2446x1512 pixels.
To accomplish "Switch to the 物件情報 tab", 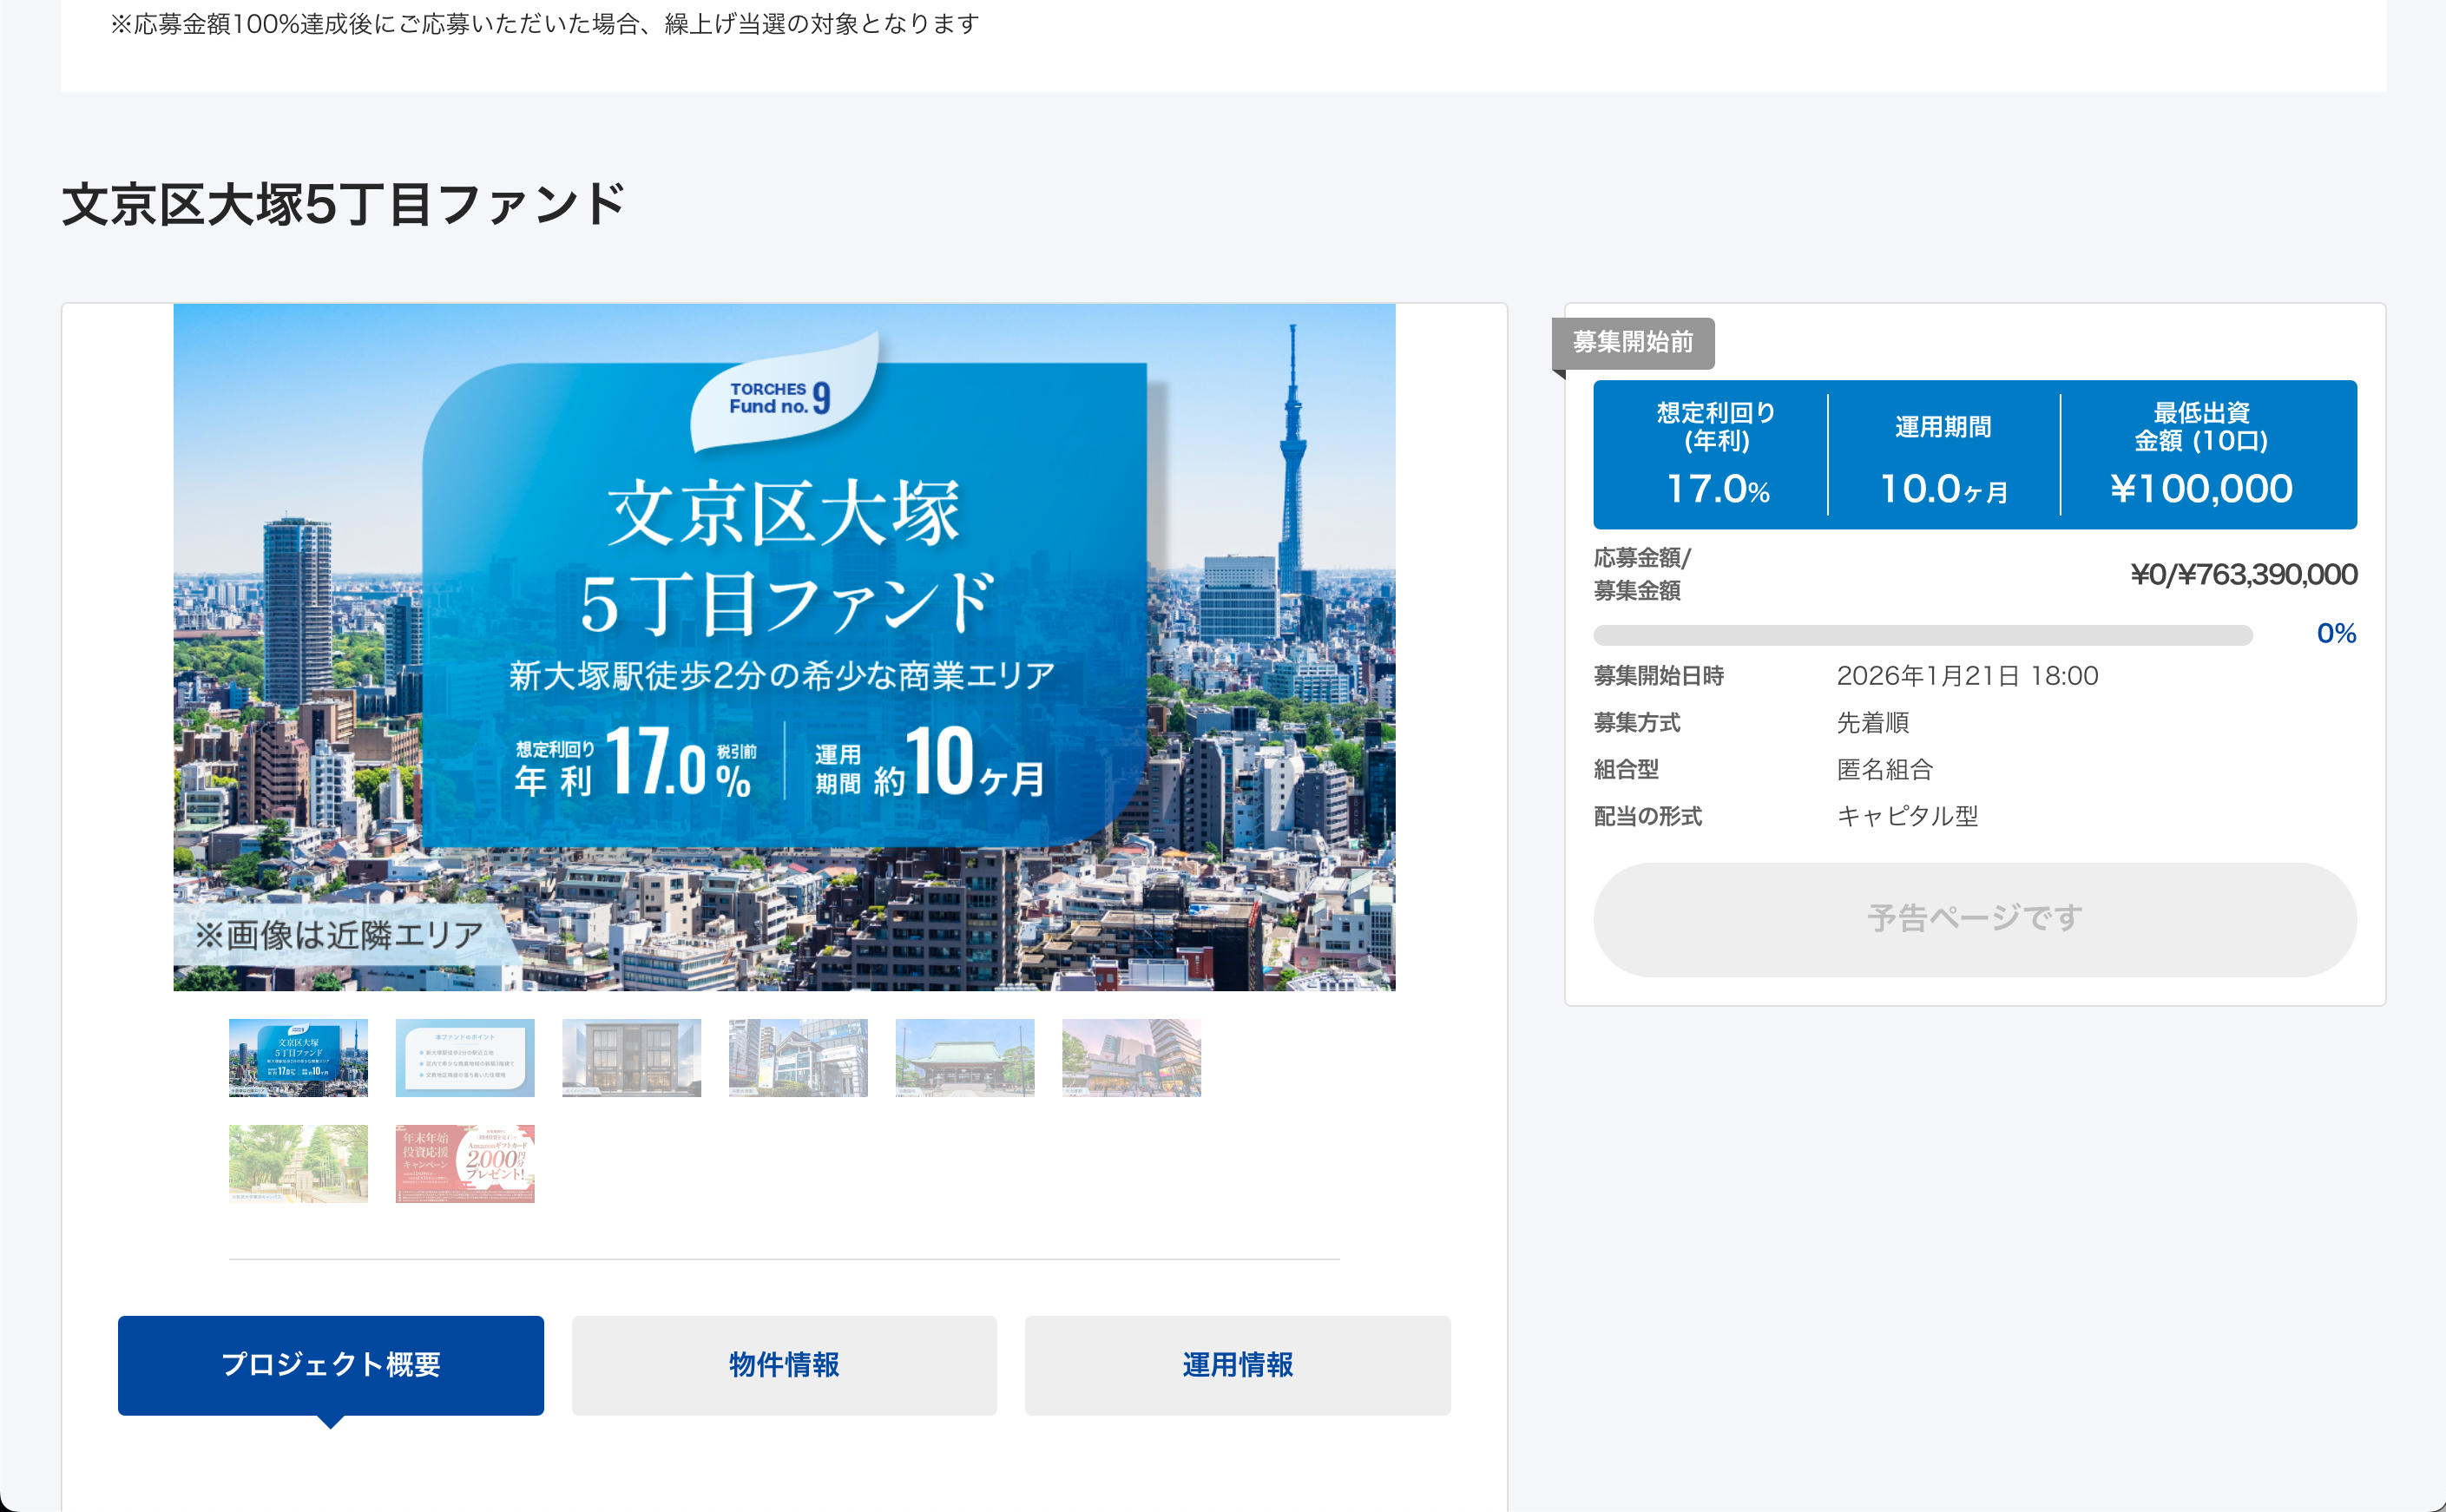I will pyautogui.click(x=784, y=1364).
